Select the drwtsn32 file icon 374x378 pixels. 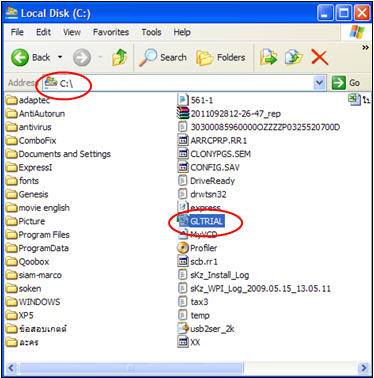pos(182,194)
